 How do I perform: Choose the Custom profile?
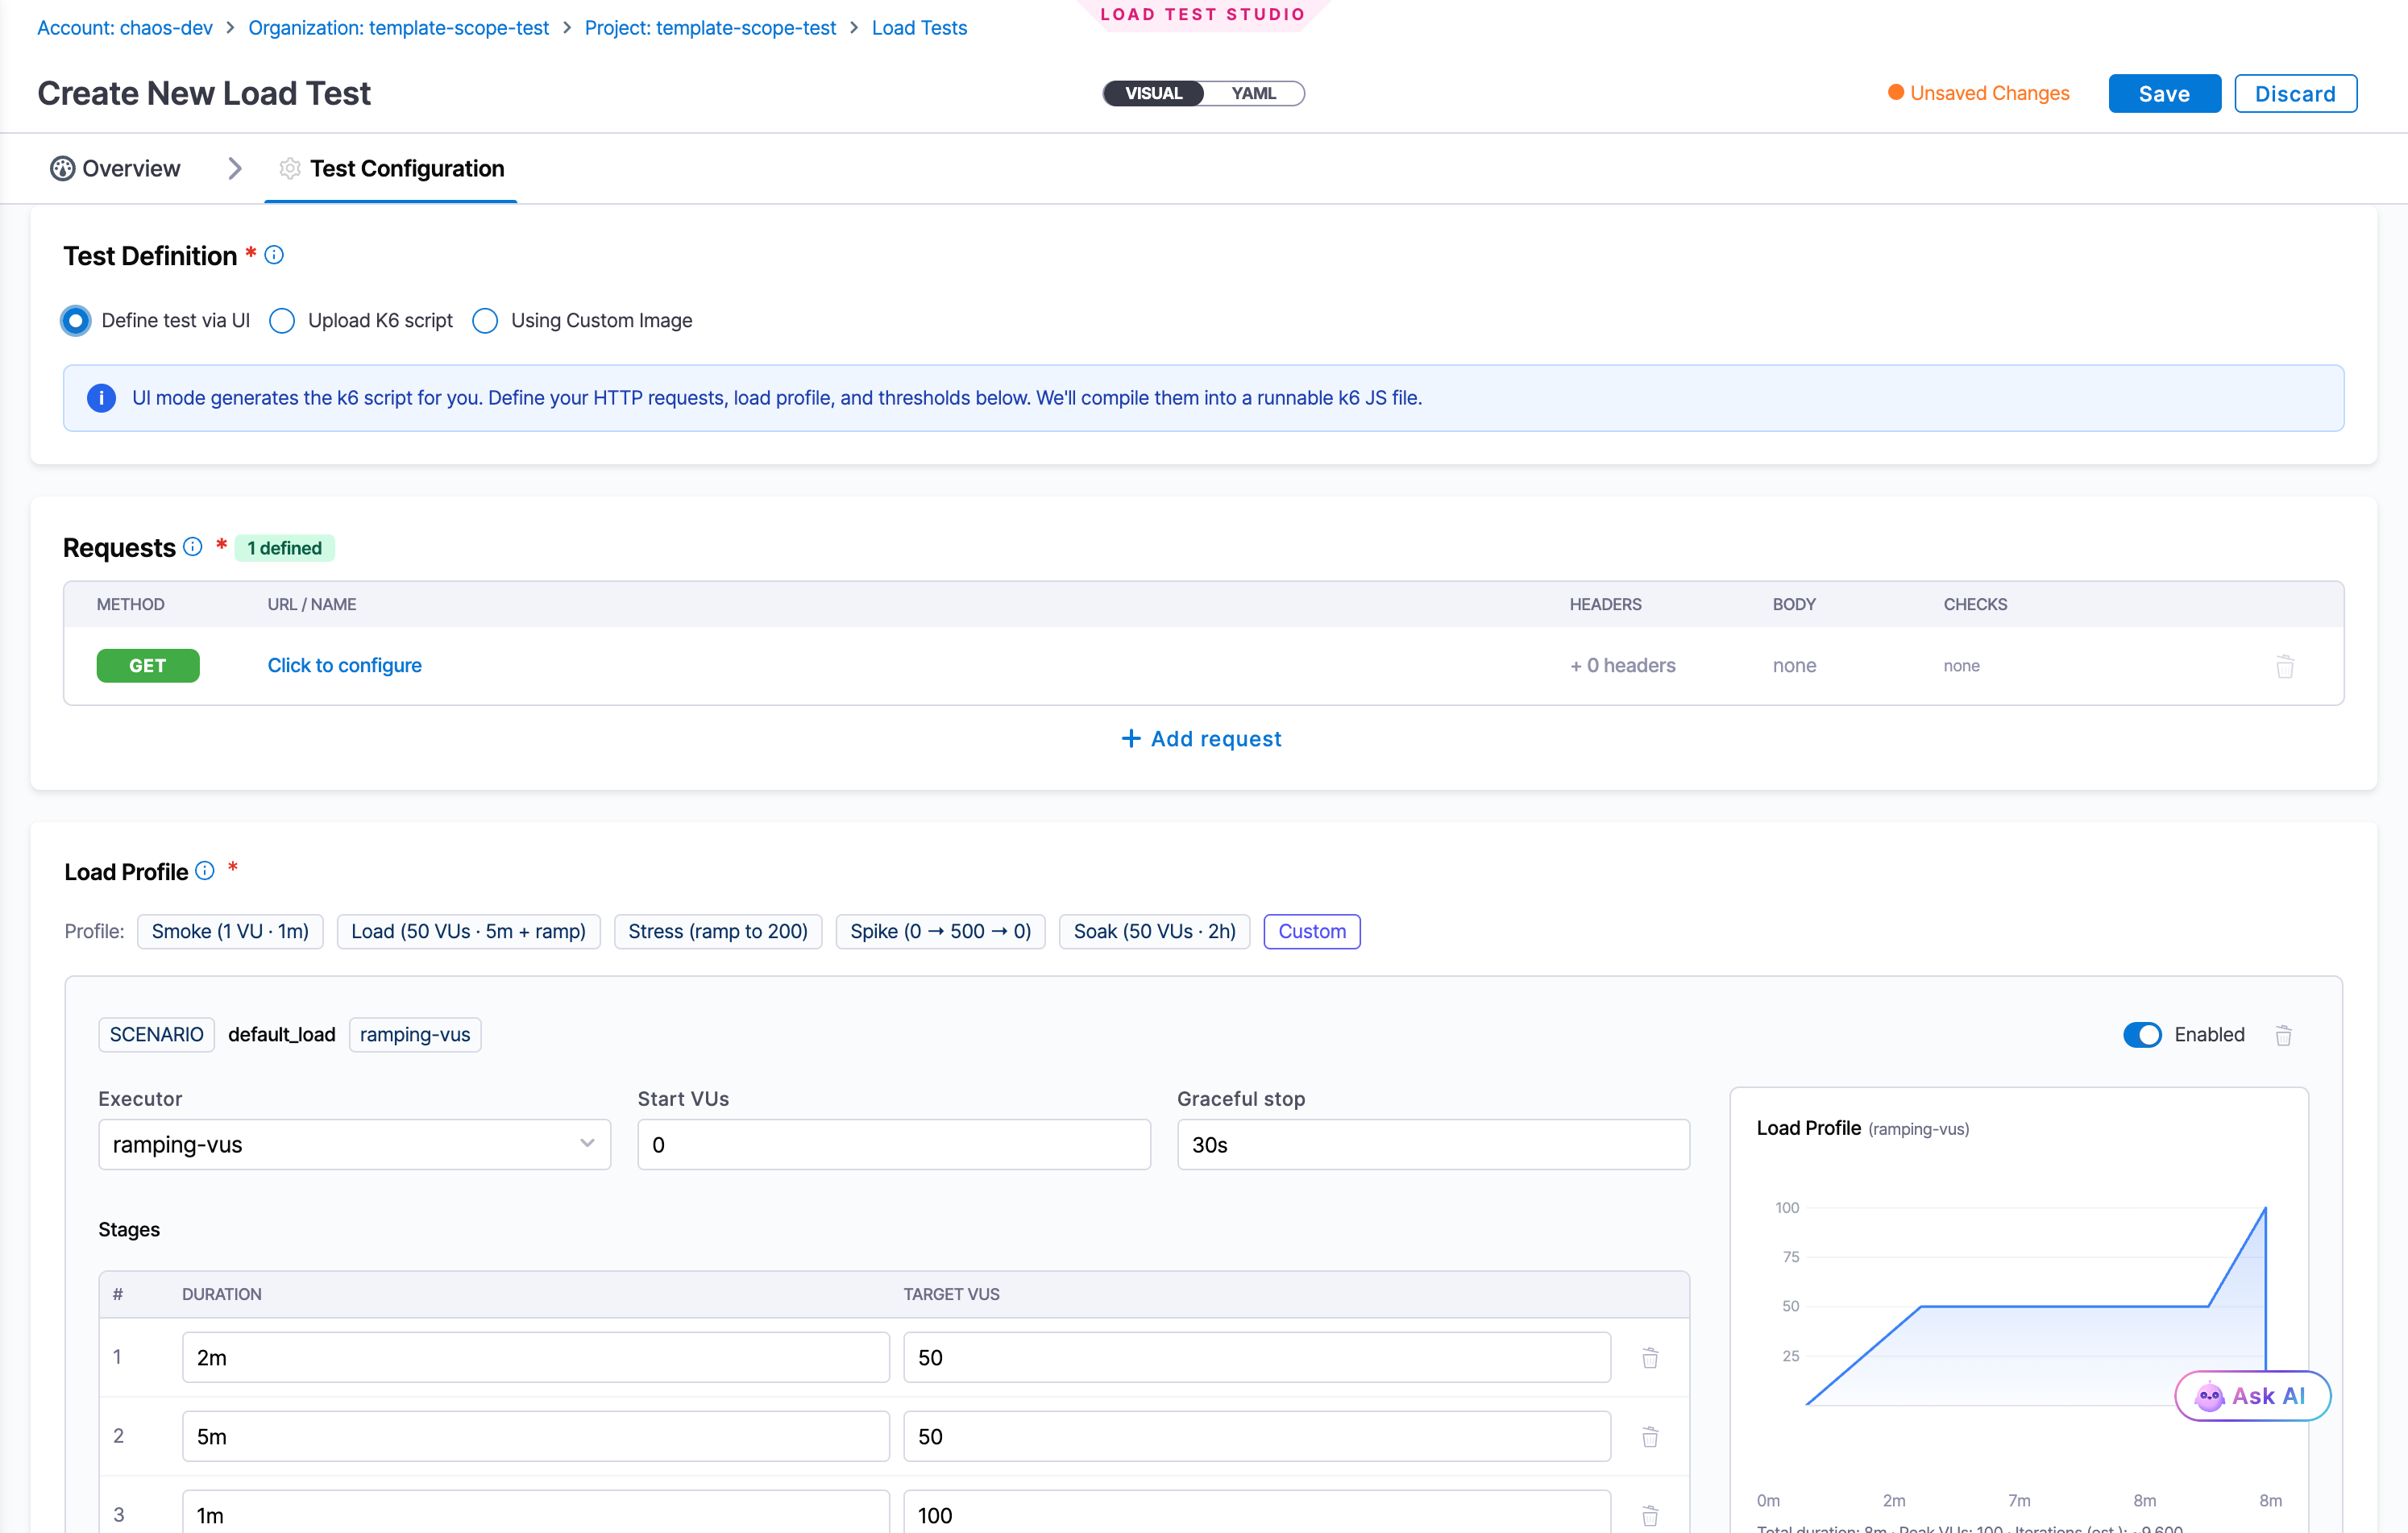coord(1311,931)
